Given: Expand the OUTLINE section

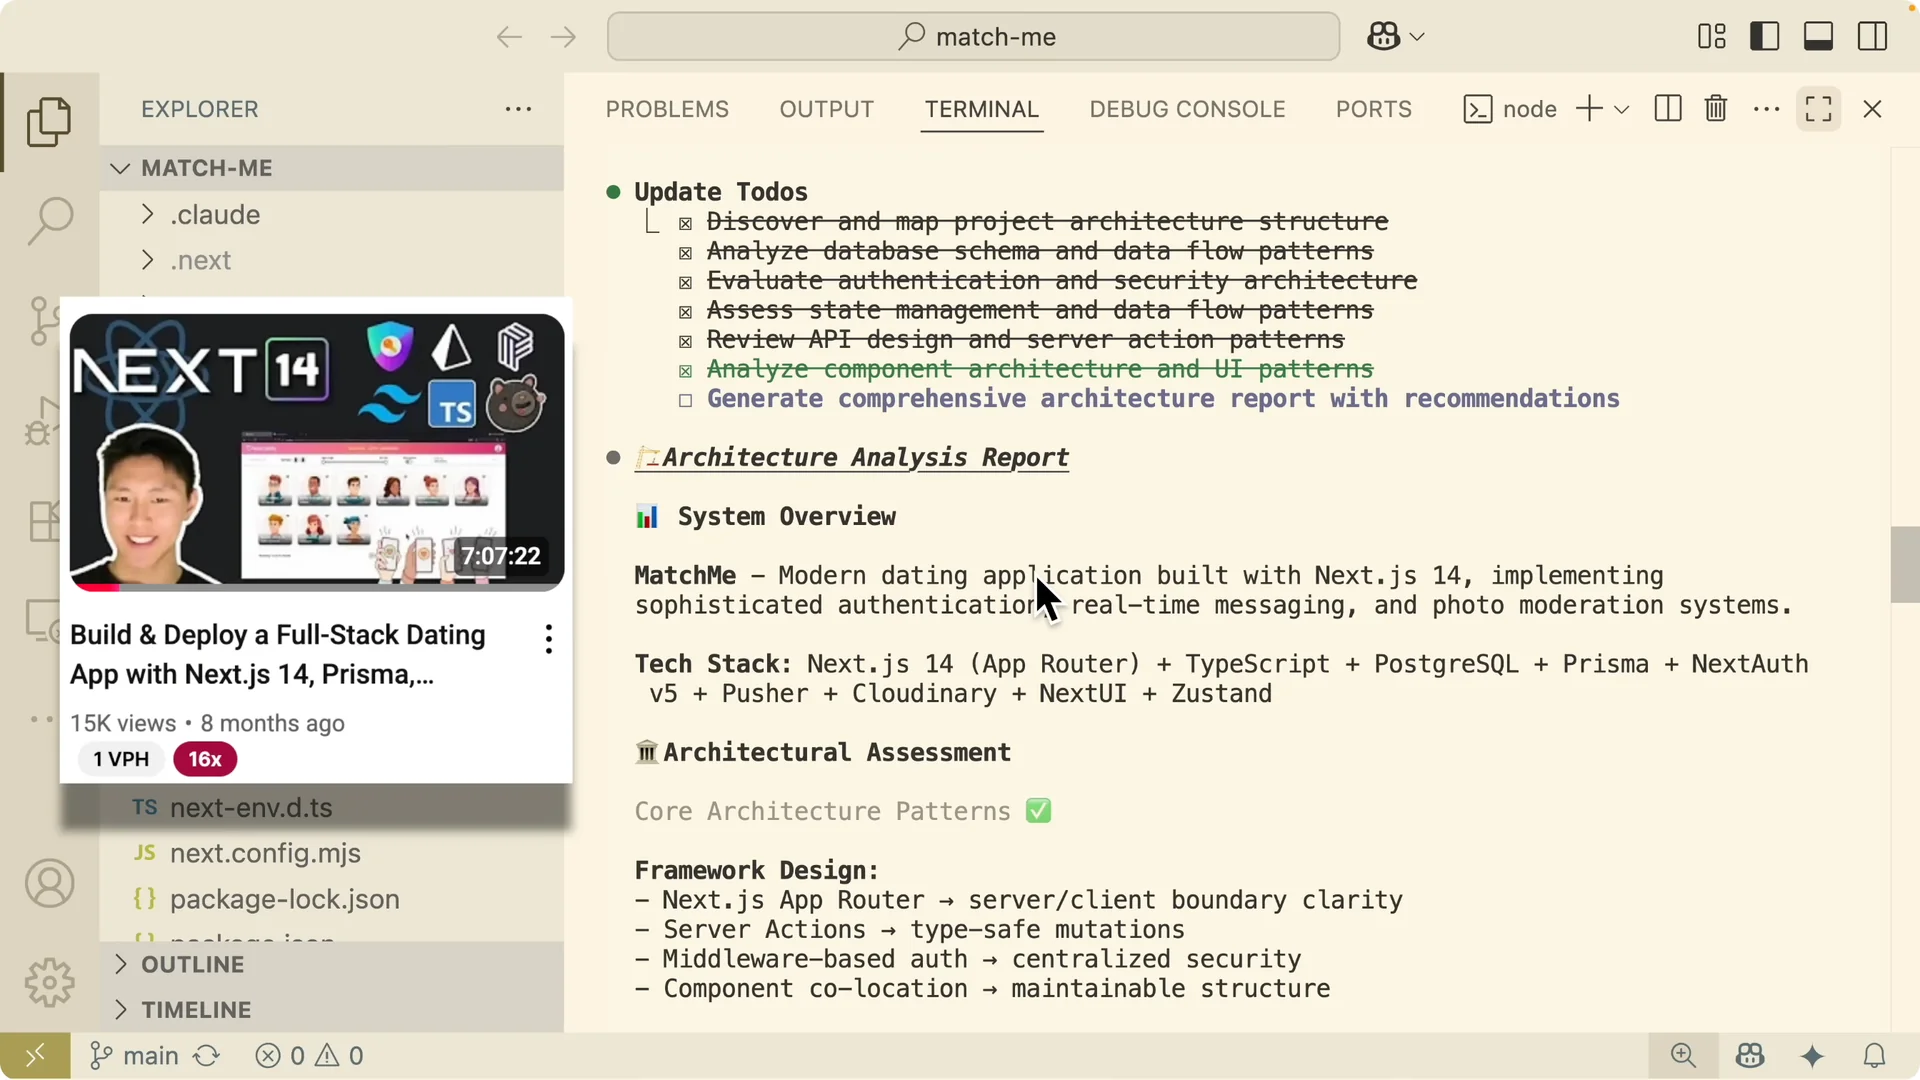Looking at the screenshot, I should [x=332, y=965].
